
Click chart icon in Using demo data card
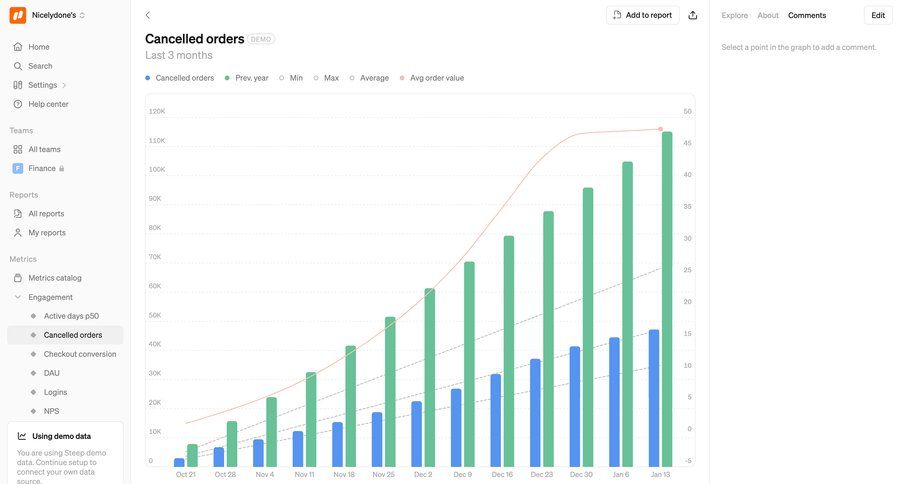point(22,436)
